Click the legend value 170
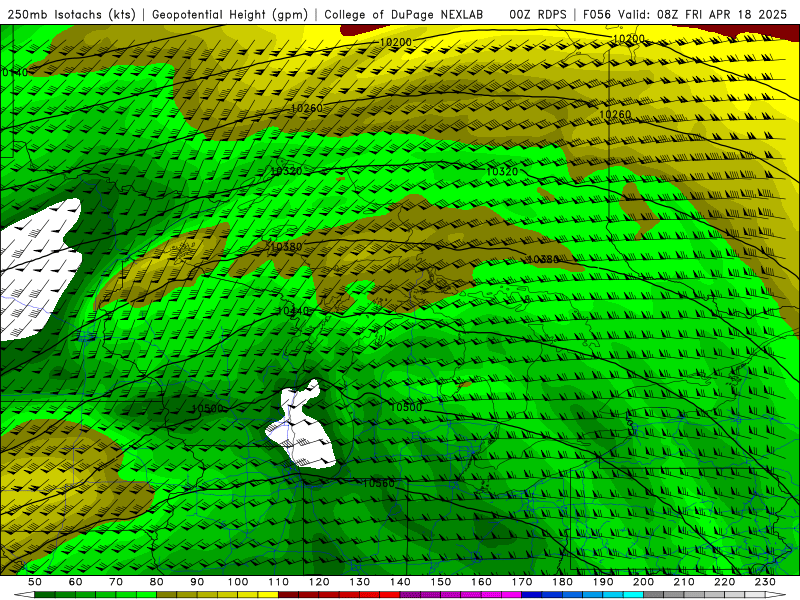This screenshot has width=800, height=600. tap(522, 582)
